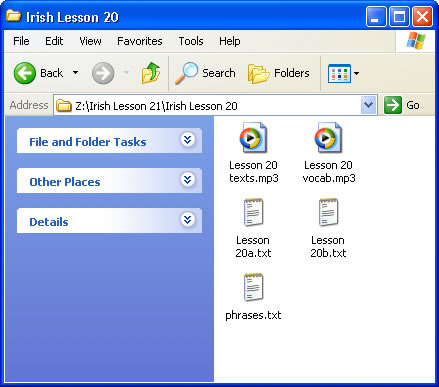Click the green Back arrow icon
The height and width of the screenshot is (387, 439).
24,73
